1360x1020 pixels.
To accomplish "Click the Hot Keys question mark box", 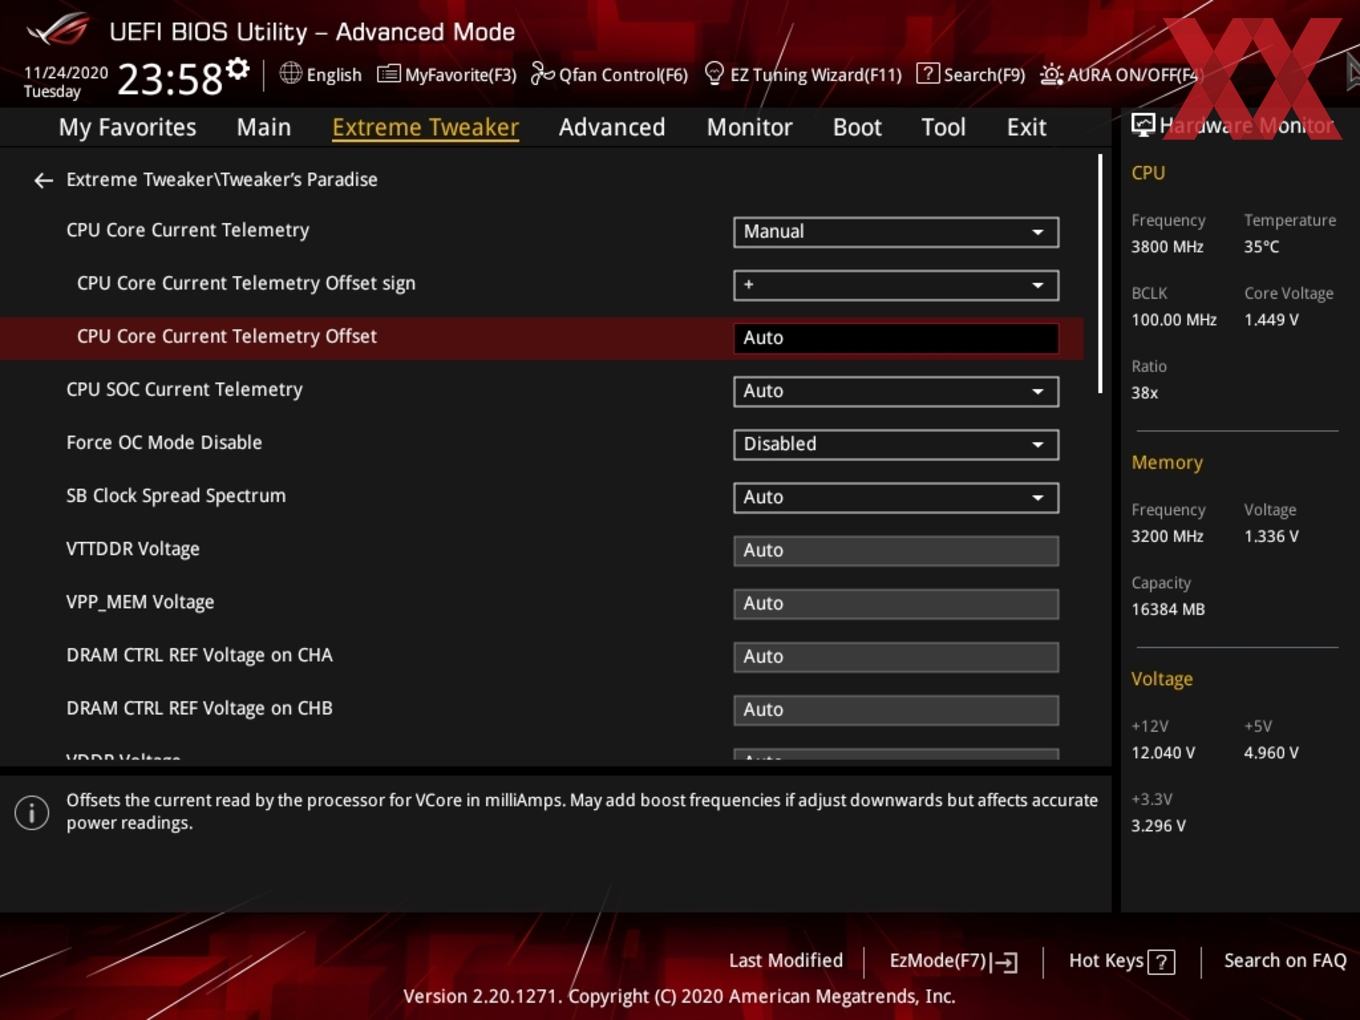I will point(1161,962).
